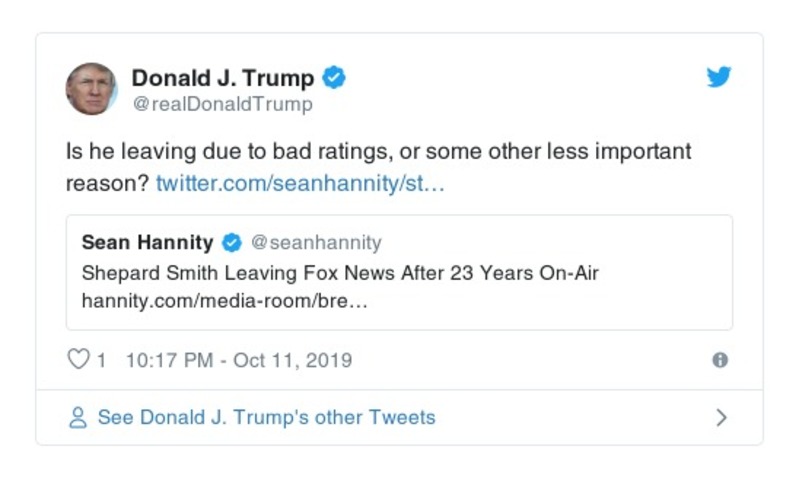The image size is (799, 478).
Task: Click Sean Hannity's verified badge
Action: click(232, 243)
